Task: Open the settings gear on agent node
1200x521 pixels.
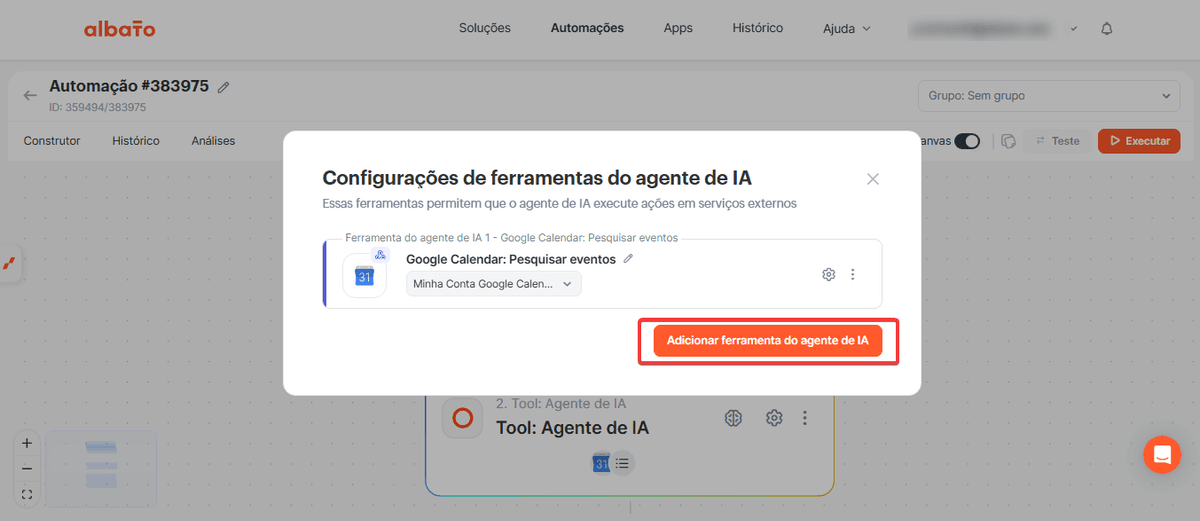Action: pos(774,418)
